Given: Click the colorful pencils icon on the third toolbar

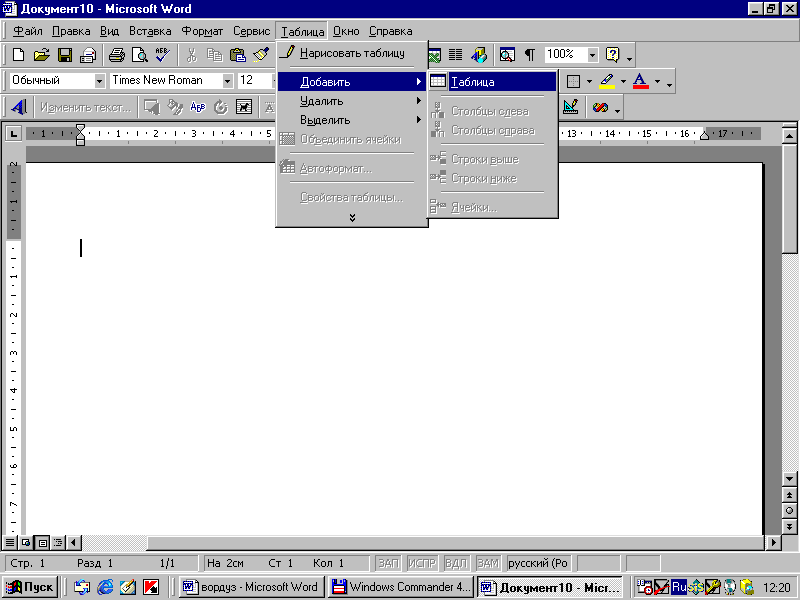Looking at the screenshot, I should tap(600, 107).
